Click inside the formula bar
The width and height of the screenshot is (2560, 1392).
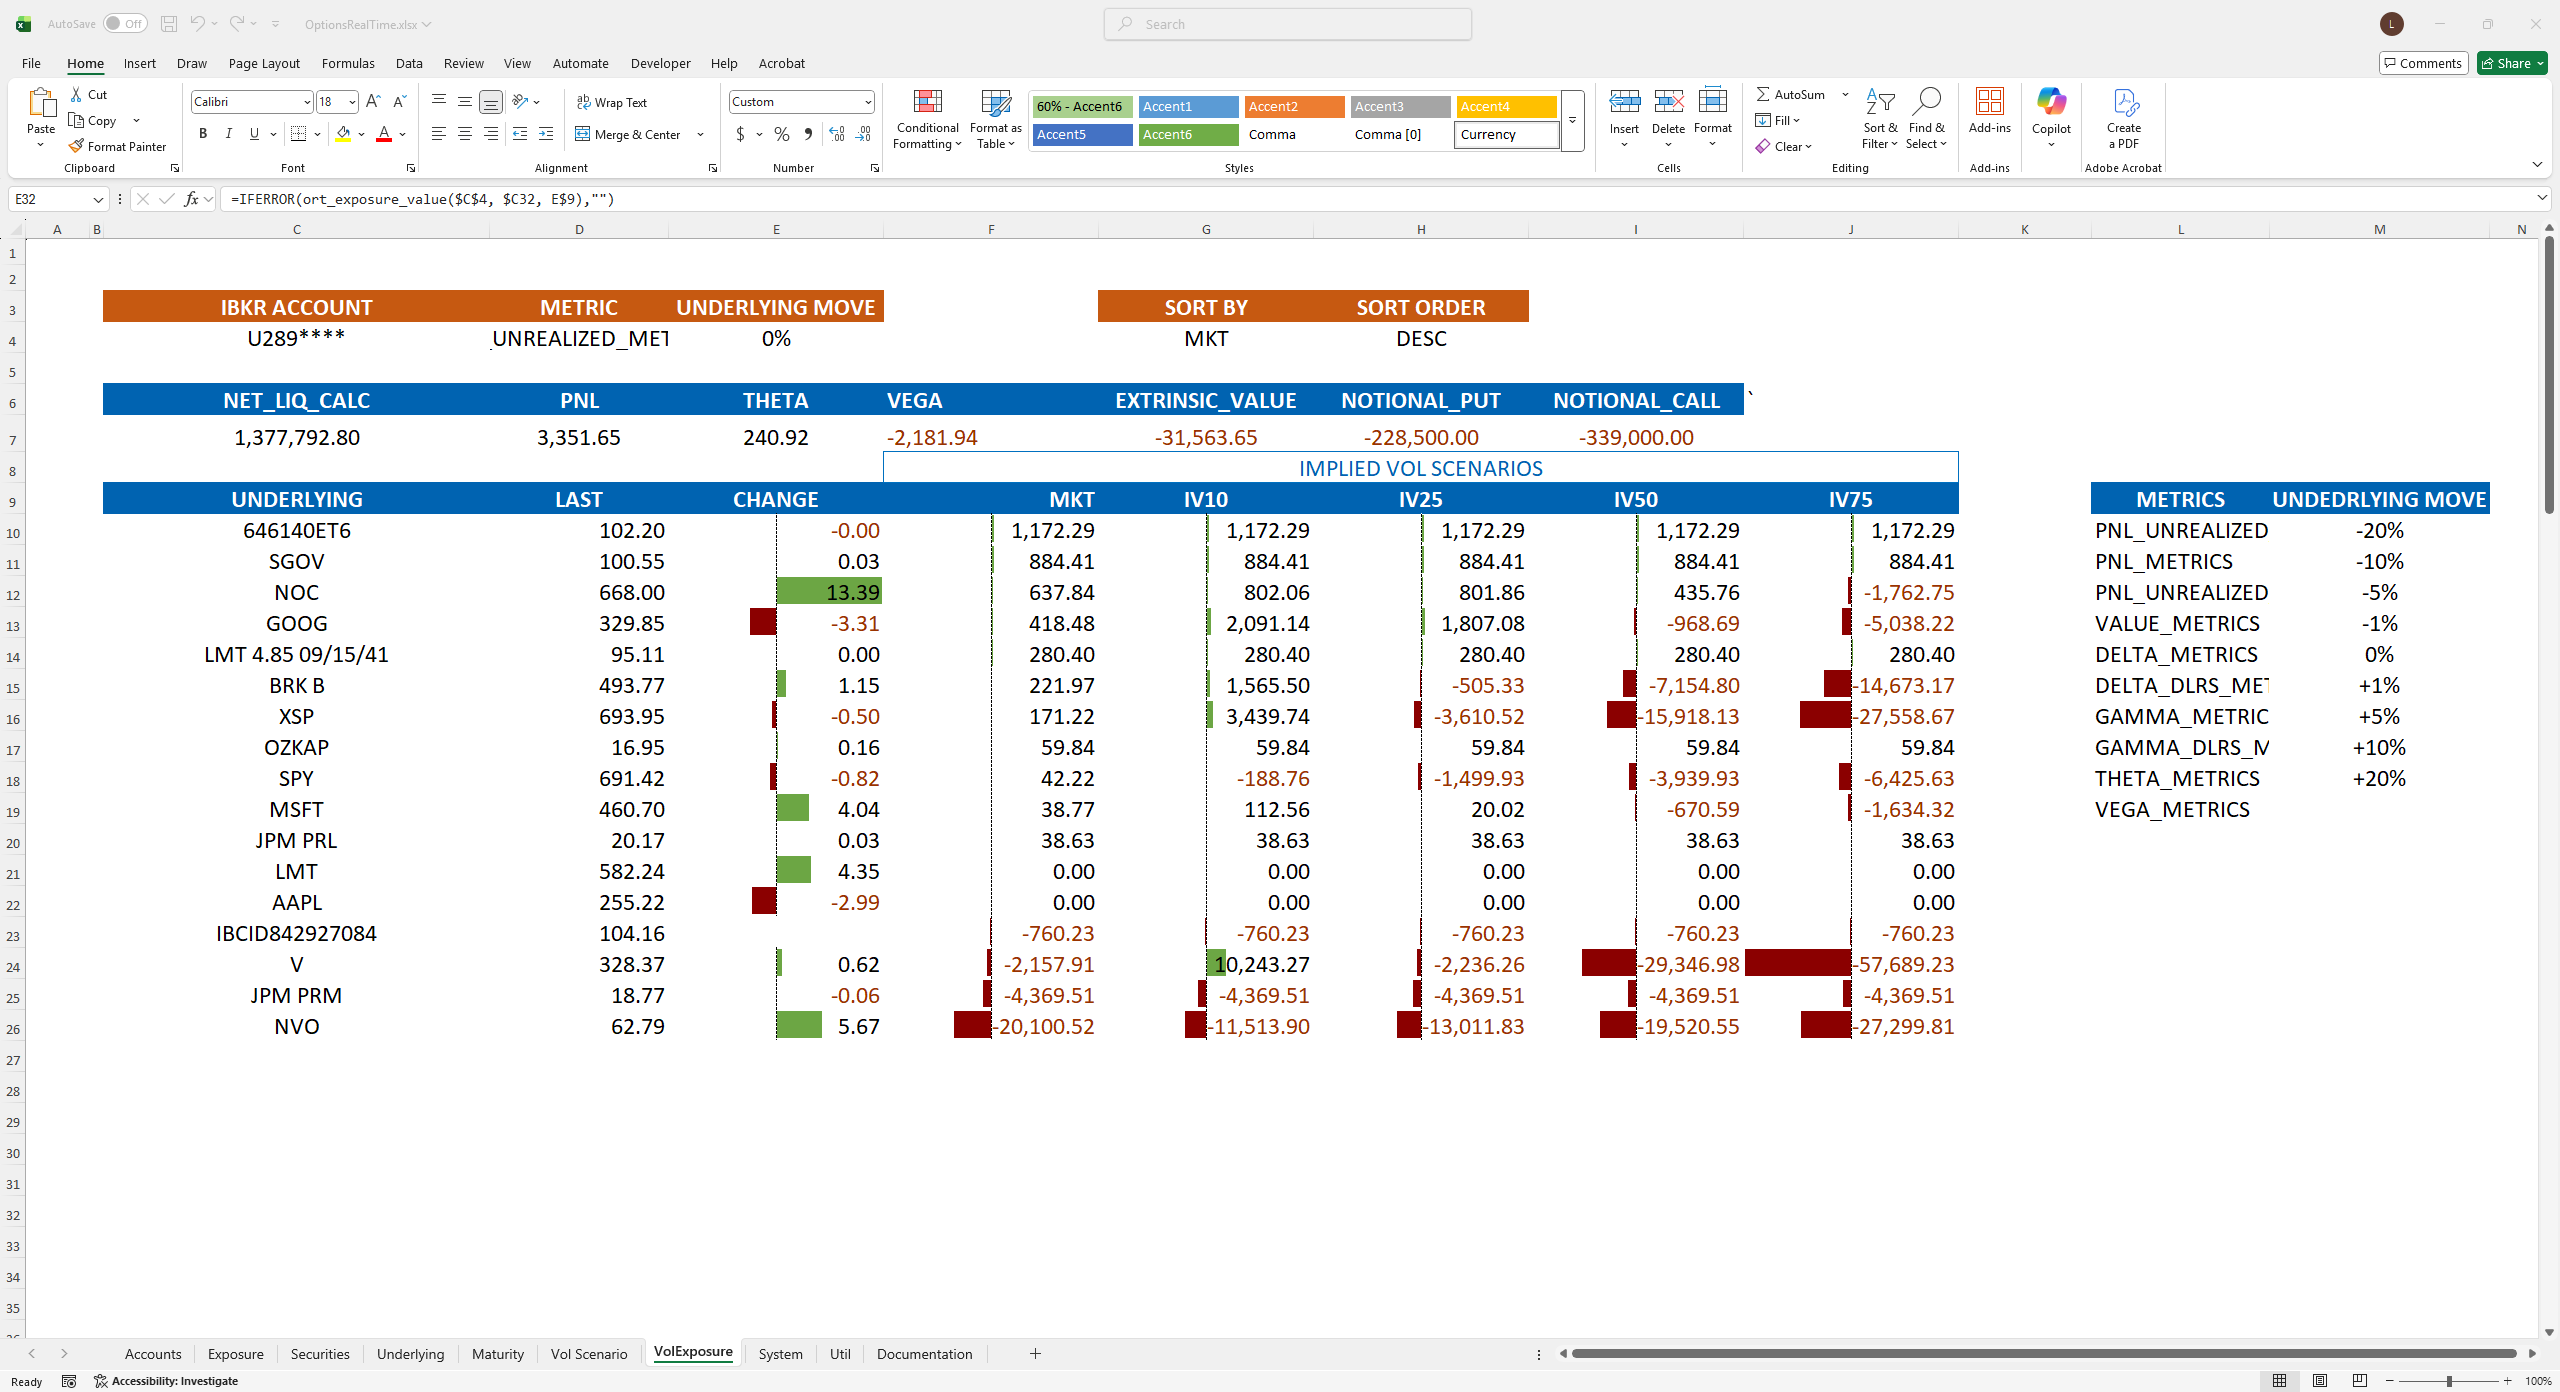pyautogui.click(x=700, y=199)
